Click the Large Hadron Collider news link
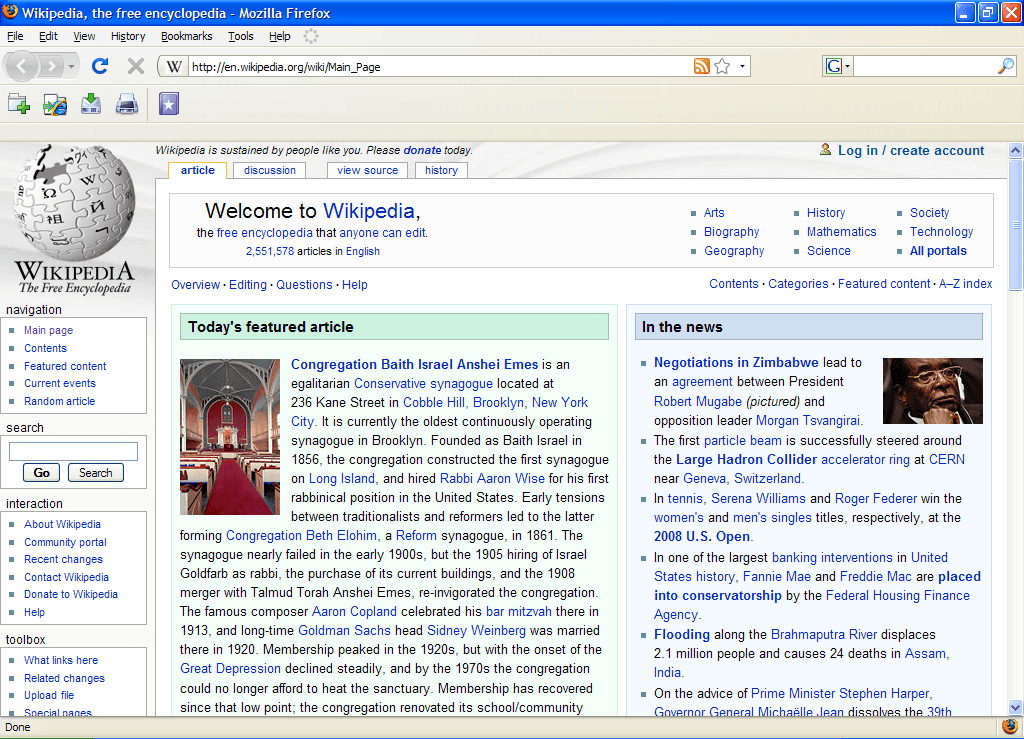 click(746, 460)
